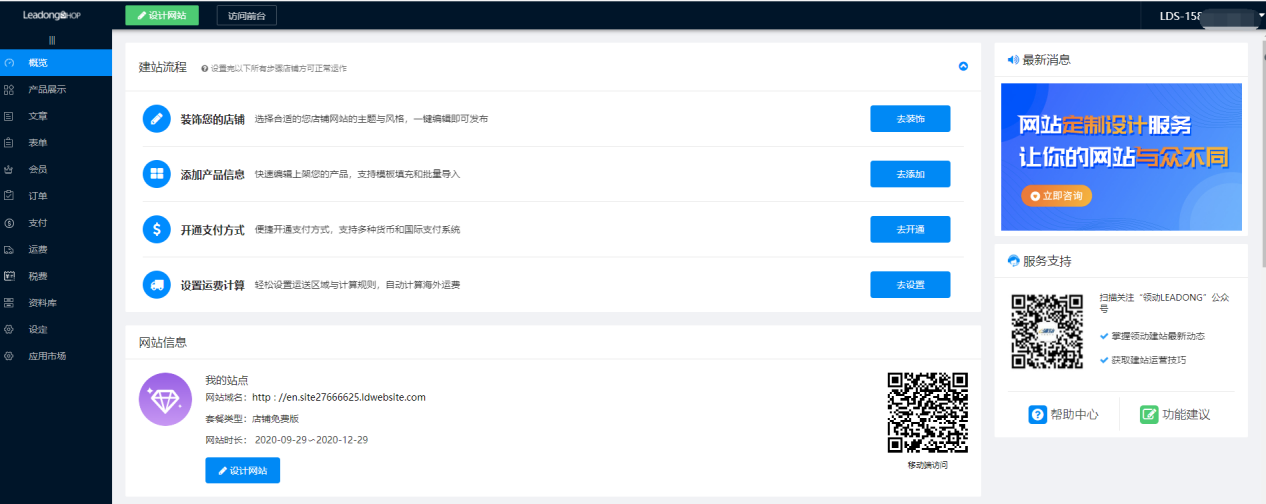1266x504 pixels.
Task: Click the 产品展示 grid icon
Action: click(x=9, y=89)
